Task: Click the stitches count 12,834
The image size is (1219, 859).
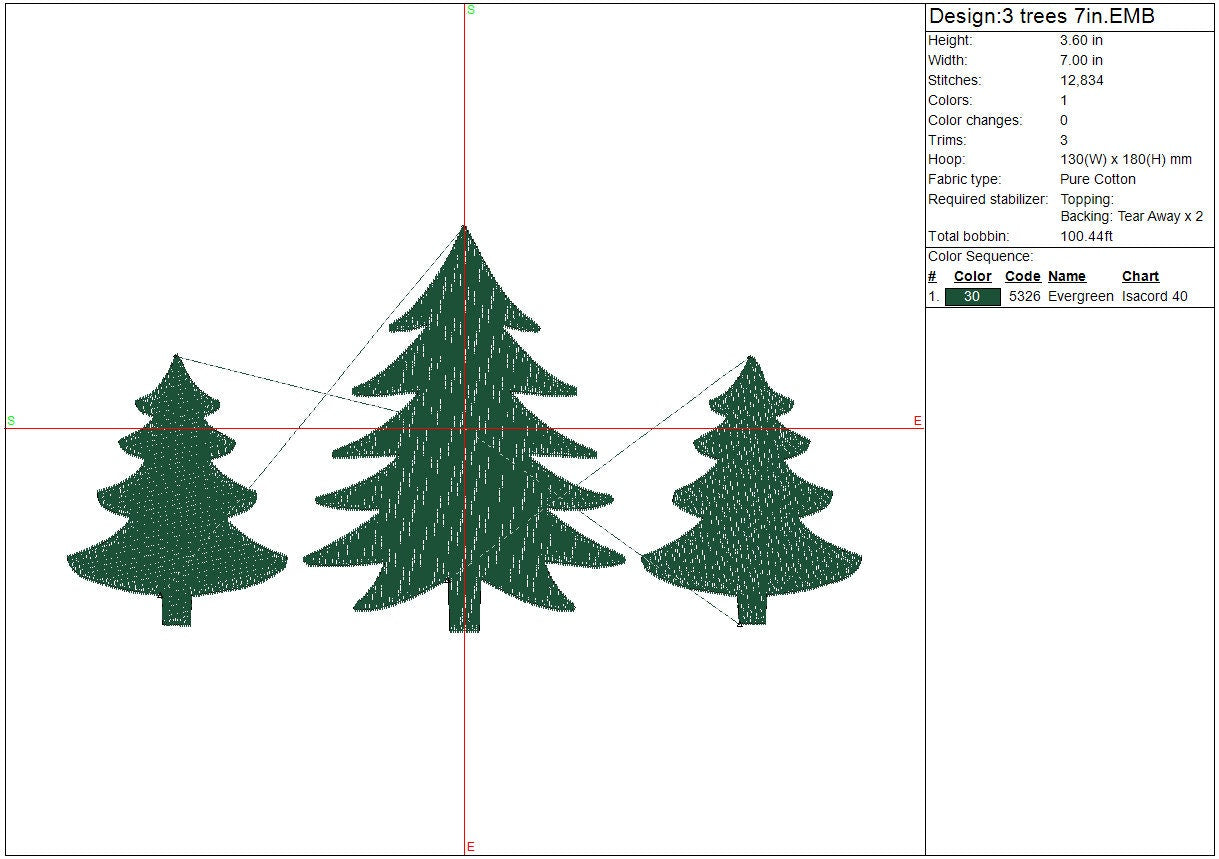Action: point(1082,80)
